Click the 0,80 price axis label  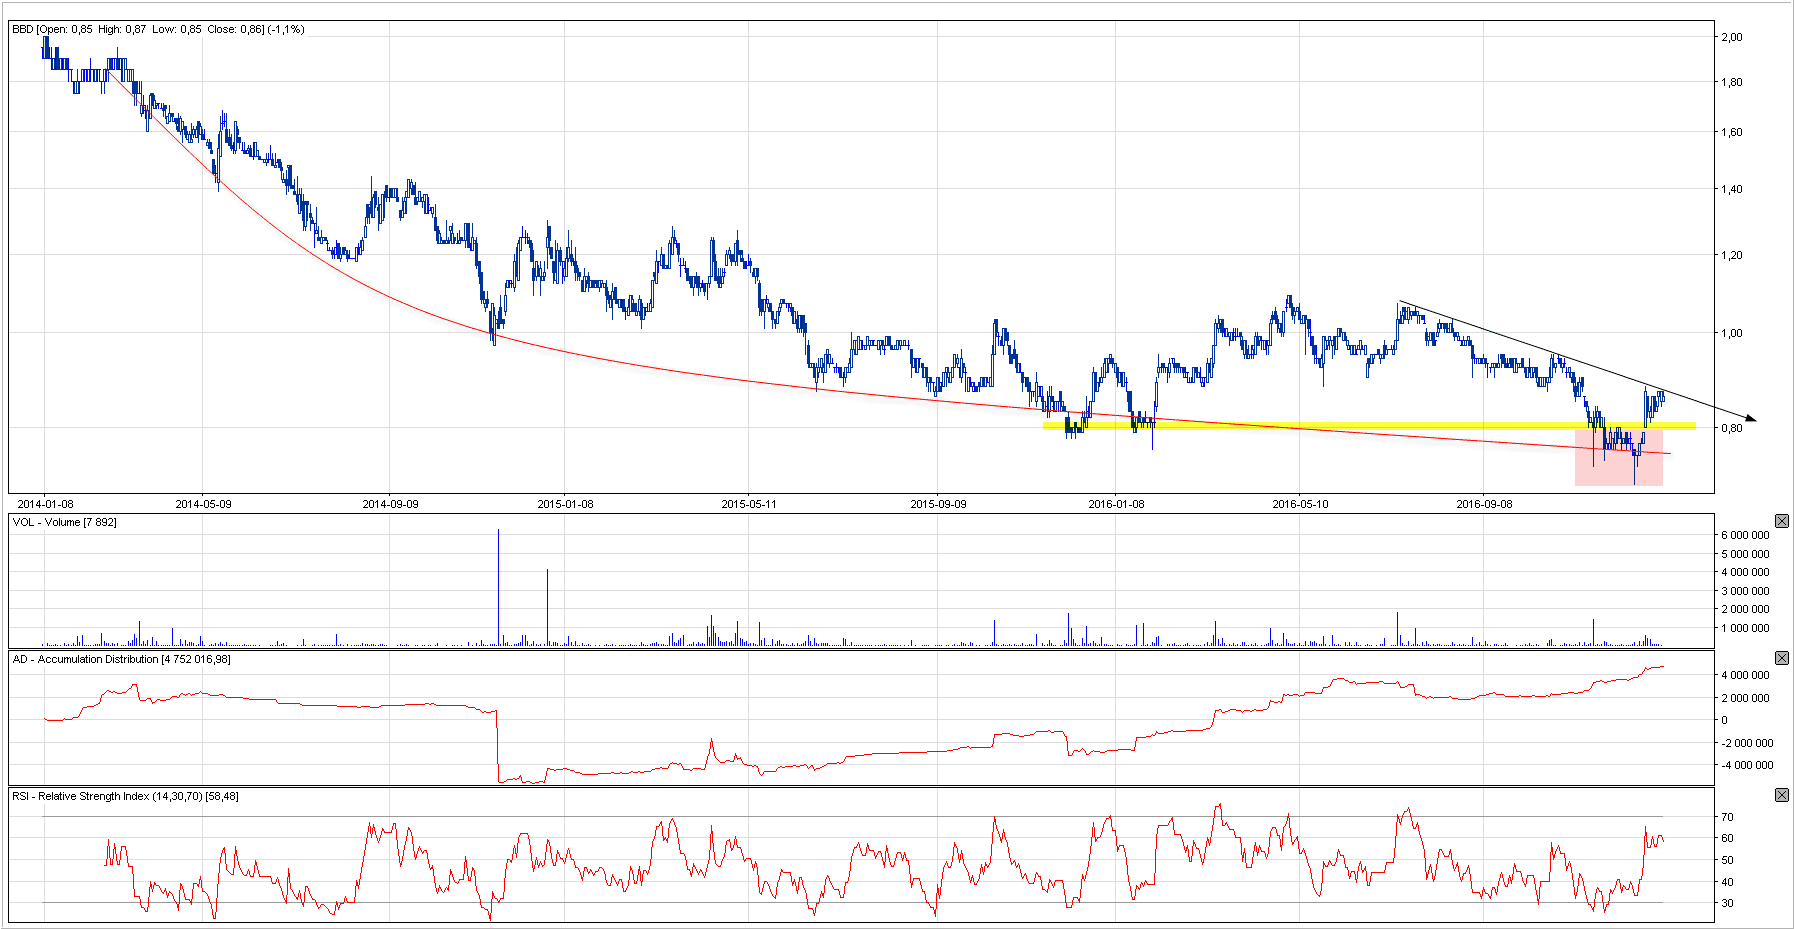1731,428
